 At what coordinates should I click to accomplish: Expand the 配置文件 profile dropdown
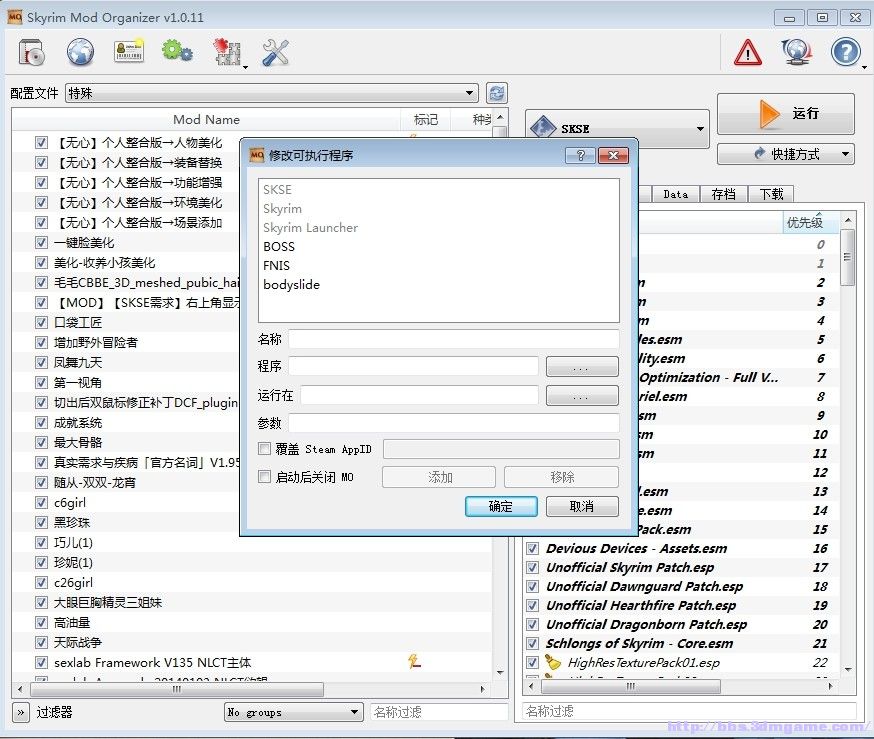tap(271, 93)
